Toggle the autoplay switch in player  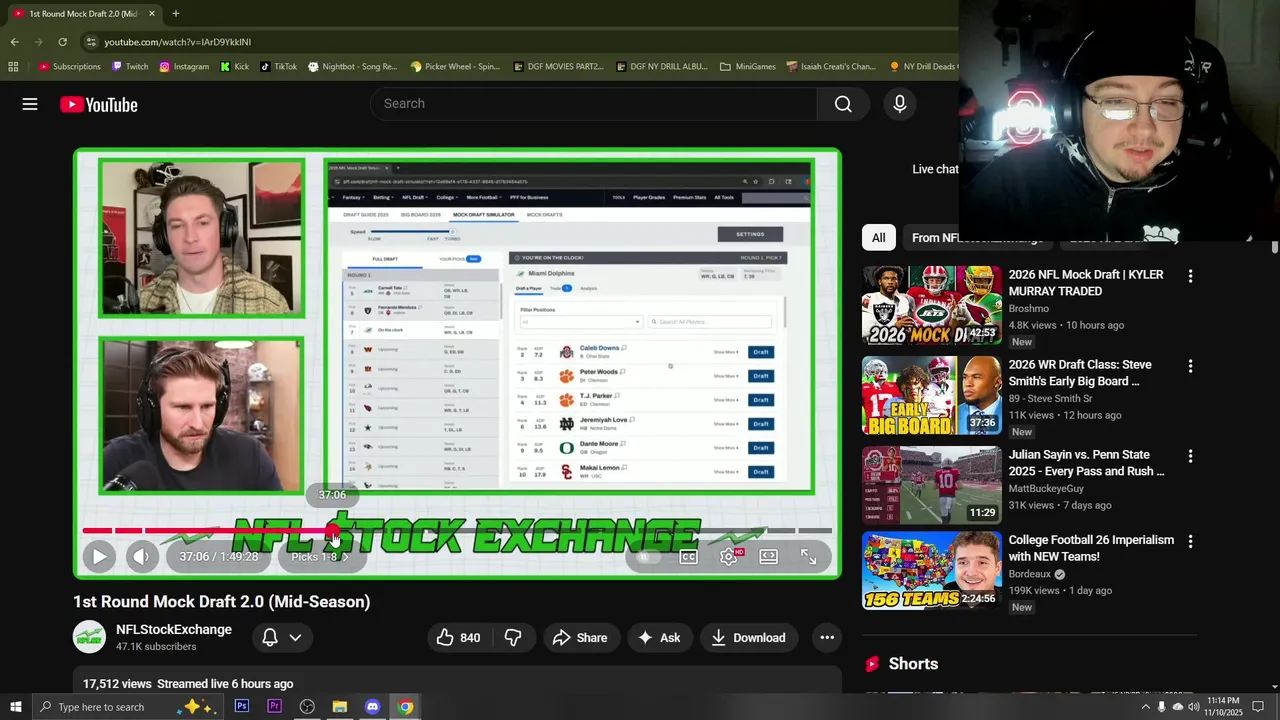pyautogui.click(x=648, y=557)
